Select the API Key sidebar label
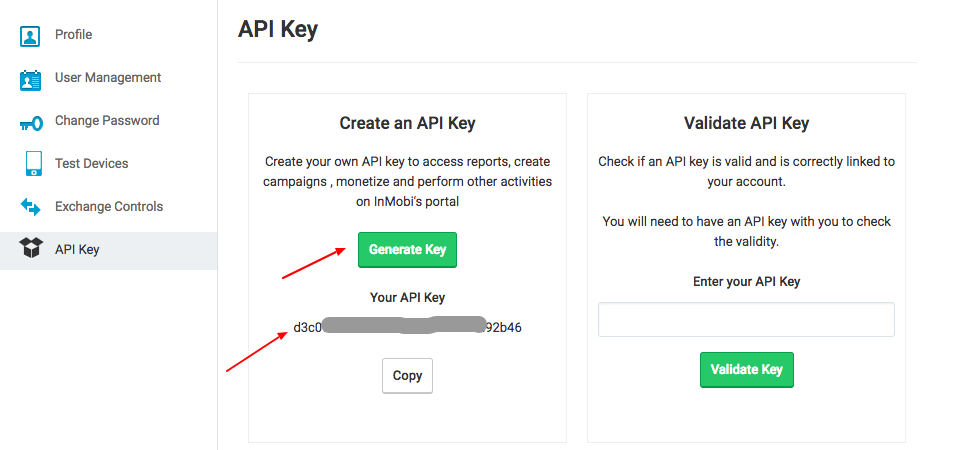The width and height of the screenshot is (972, 450). [77, 250]
